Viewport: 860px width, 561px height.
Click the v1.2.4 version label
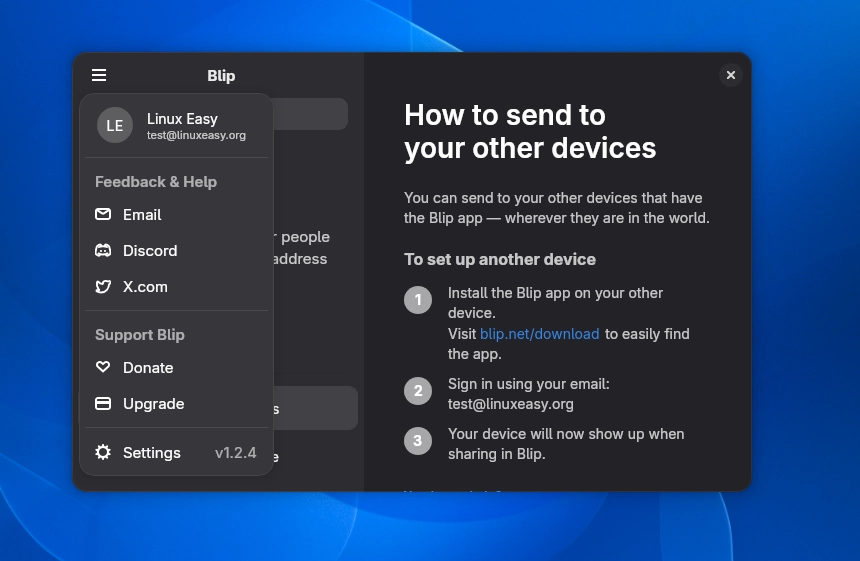pos(236,453)
